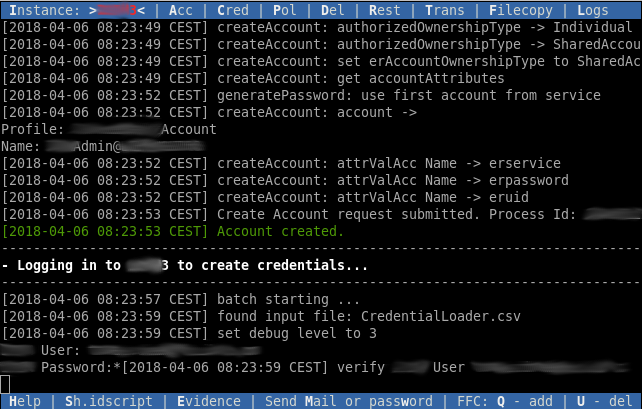Click 'attrValAcc Name -> erservice' line
This screenshot has width=642, height=409.
coord(281,163)
